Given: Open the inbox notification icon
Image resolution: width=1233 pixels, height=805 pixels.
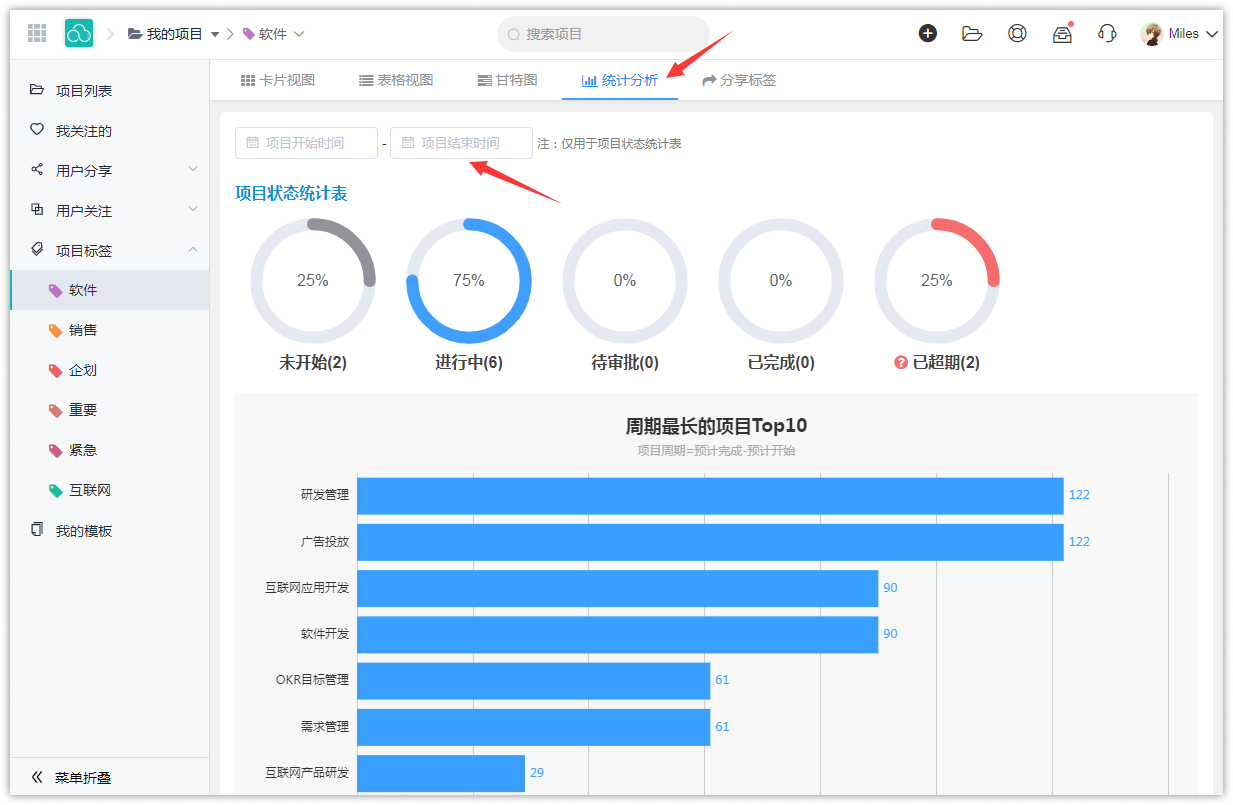Looking at the screenshot, I should coord(1062,34).
